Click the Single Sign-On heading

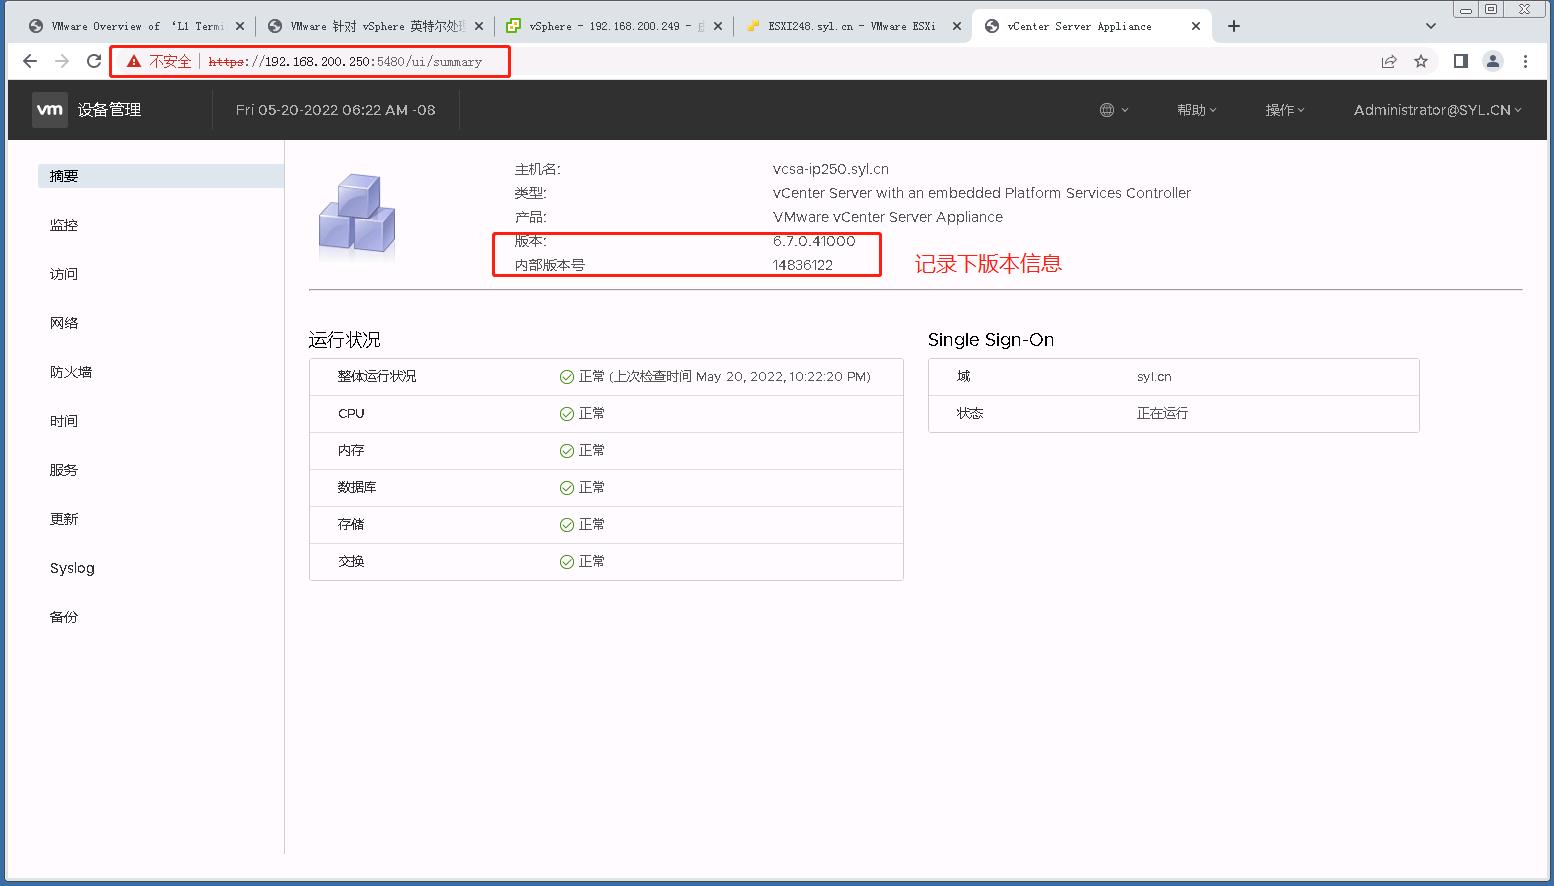click(991, 340)
